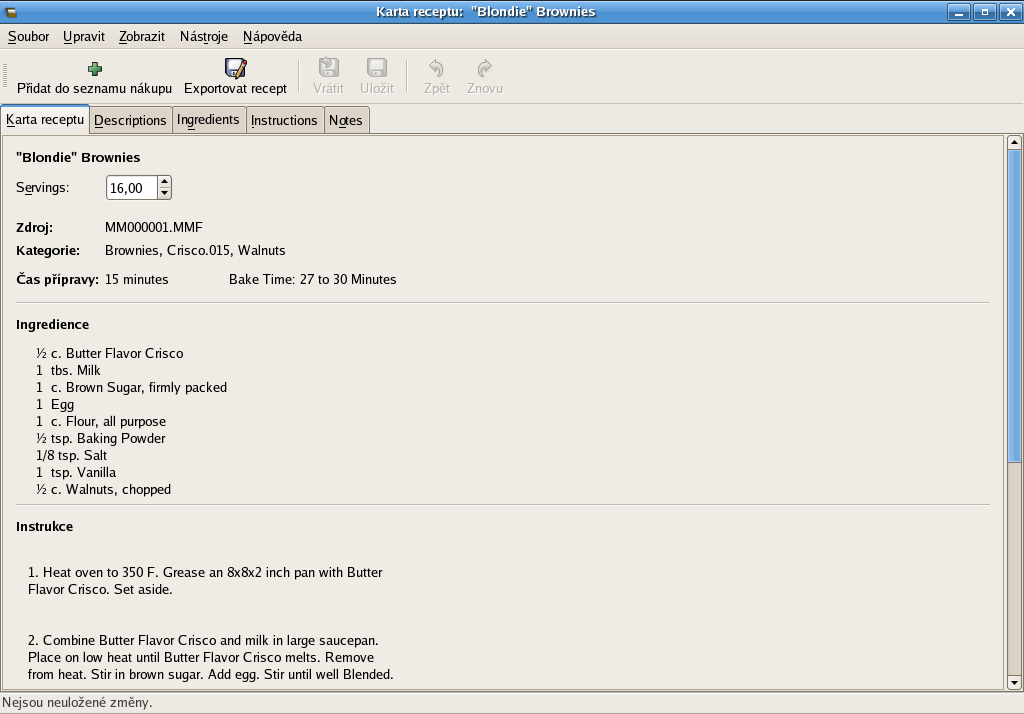Click instruction step 1 Heat oven text
Image resolution: width=1024 pixels, height=714 pixels.
[x=205, y=581]
